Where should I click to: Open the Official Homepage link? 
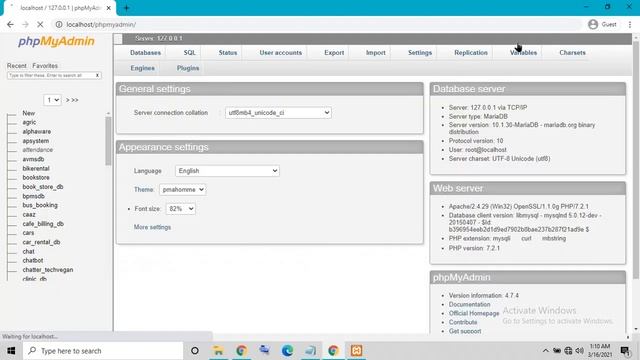pos(474,313)
